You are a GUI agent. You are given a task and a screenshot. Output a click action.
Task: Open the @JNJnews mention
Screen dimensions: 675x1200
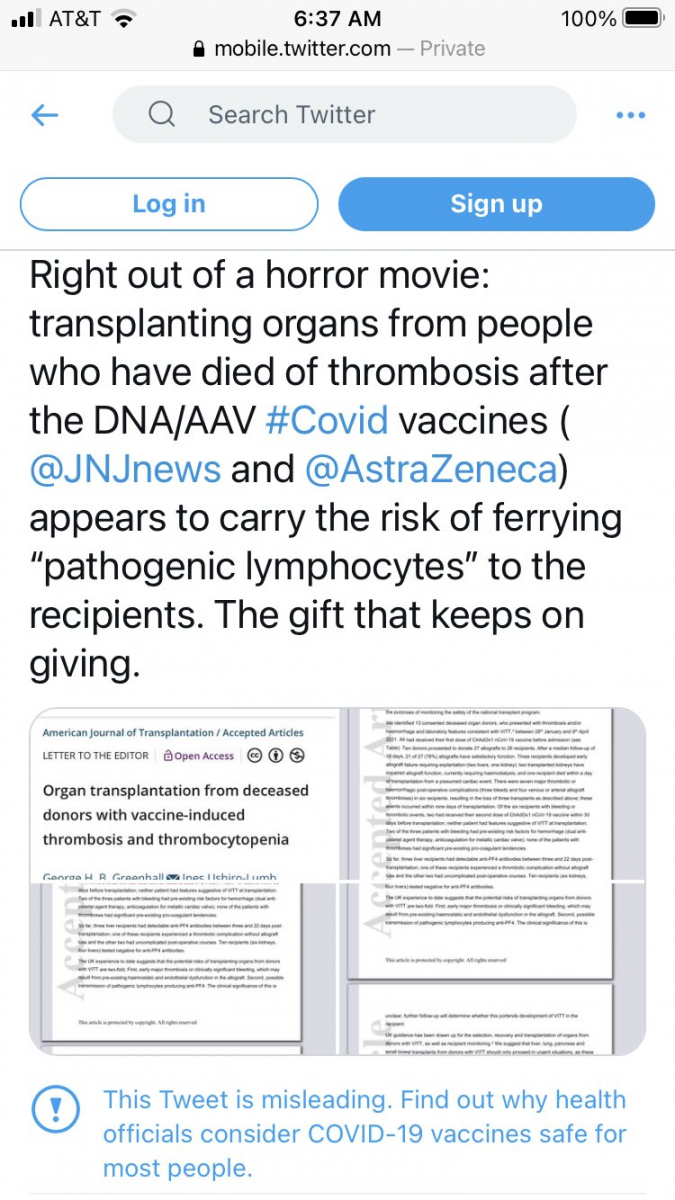[125, 468]
